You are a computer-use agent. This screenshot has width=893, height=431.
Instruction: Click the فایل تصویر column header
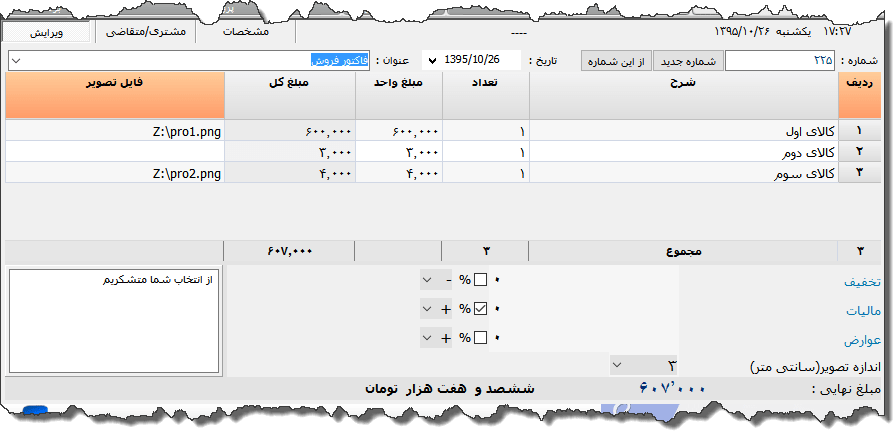pos(115,95)
